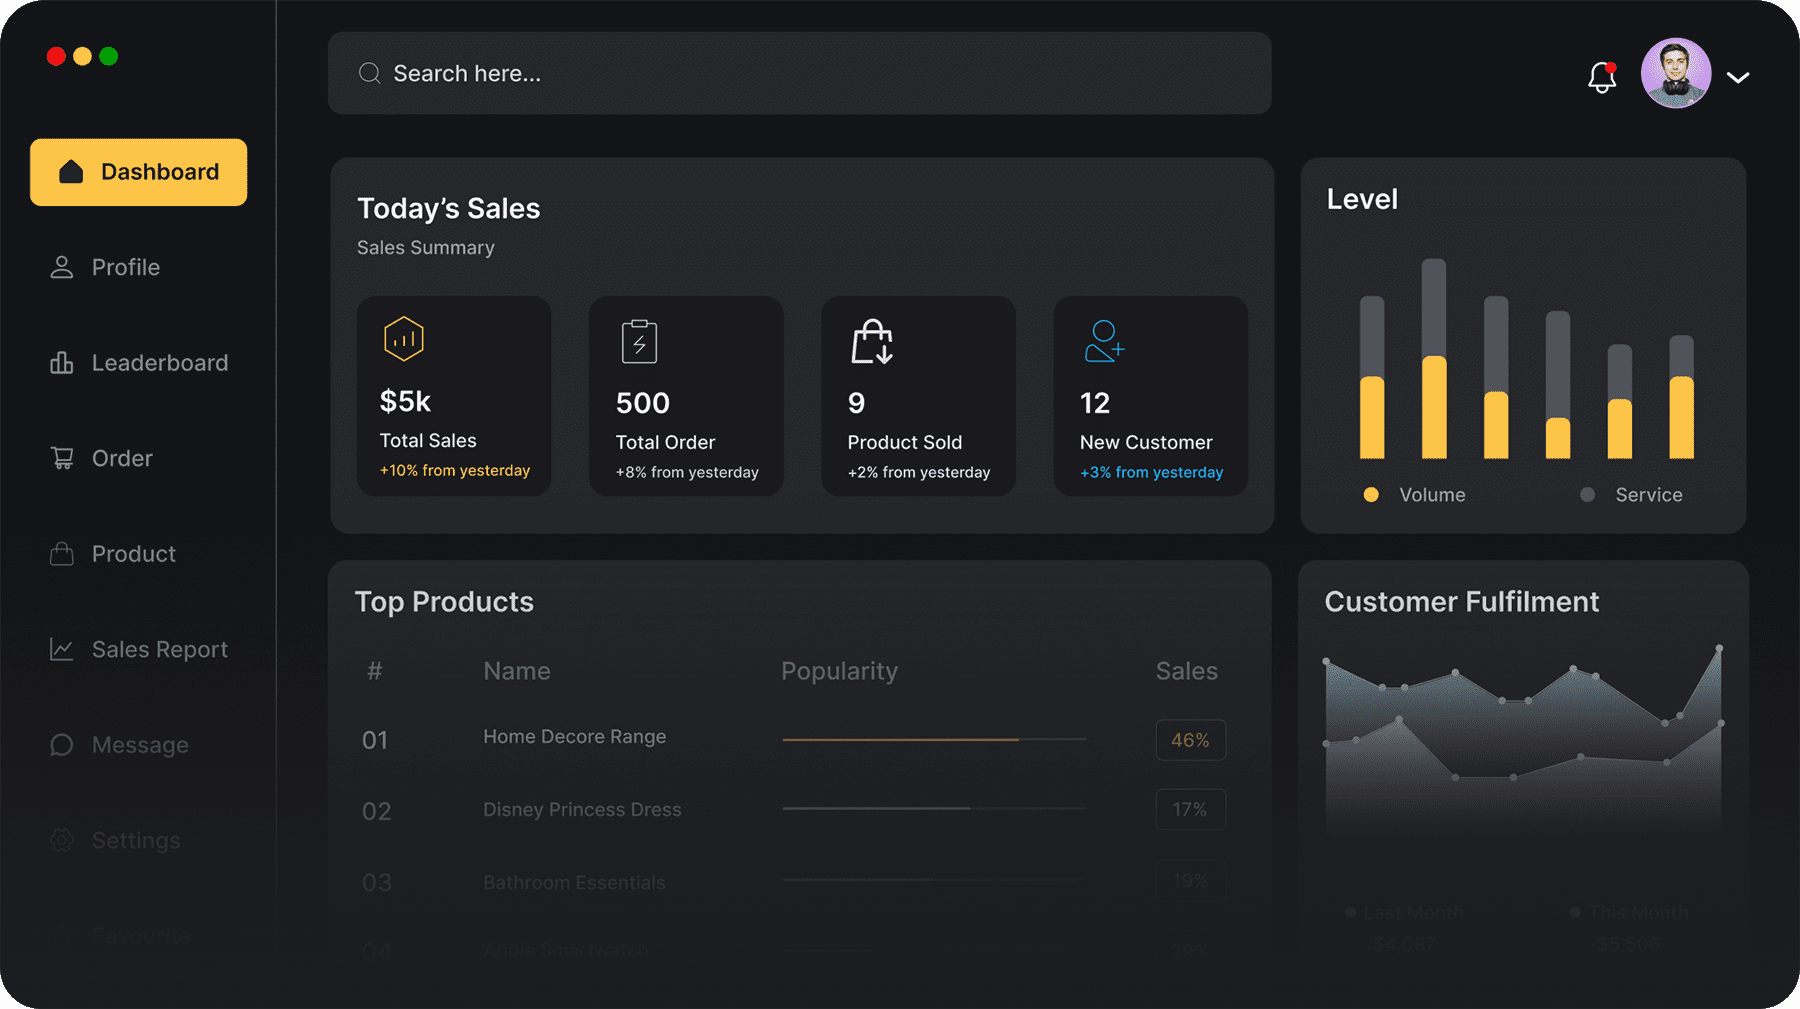Click the Home Decore Range popularity bar
The width and height of the screenshot is (1800, 1009).
point(933,740)
